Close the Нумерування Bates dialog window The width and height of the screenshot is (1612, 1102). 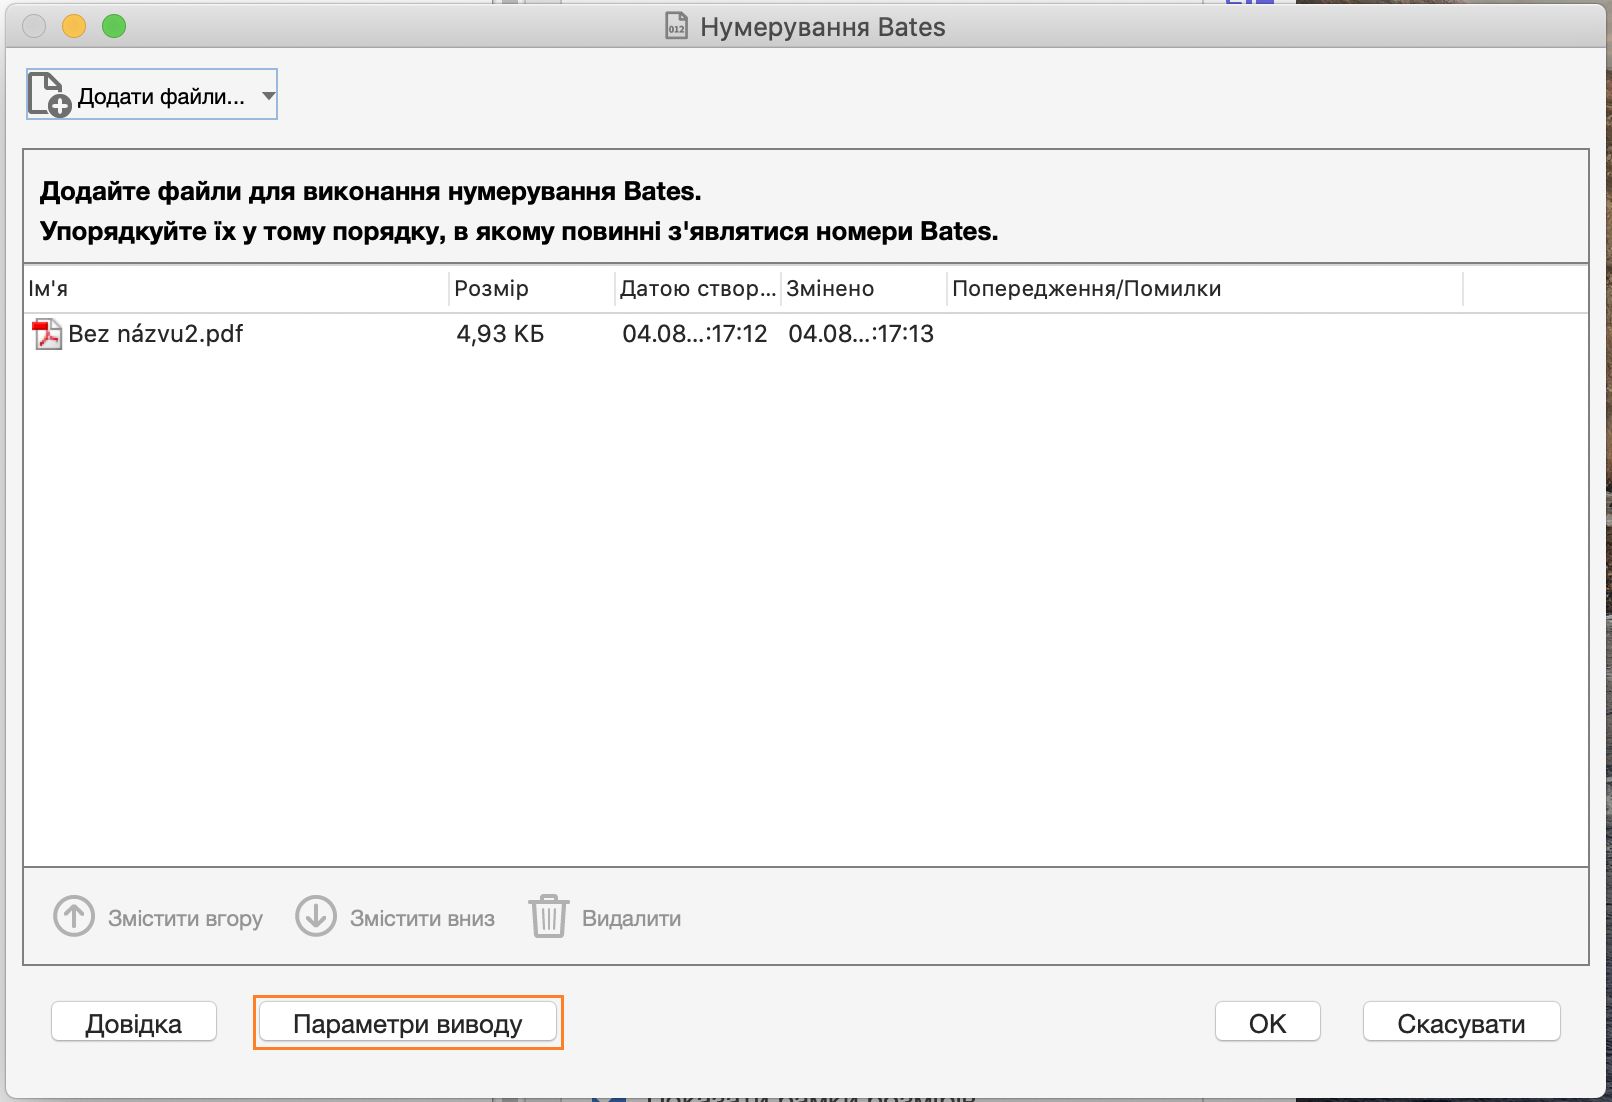click(34, 26)
